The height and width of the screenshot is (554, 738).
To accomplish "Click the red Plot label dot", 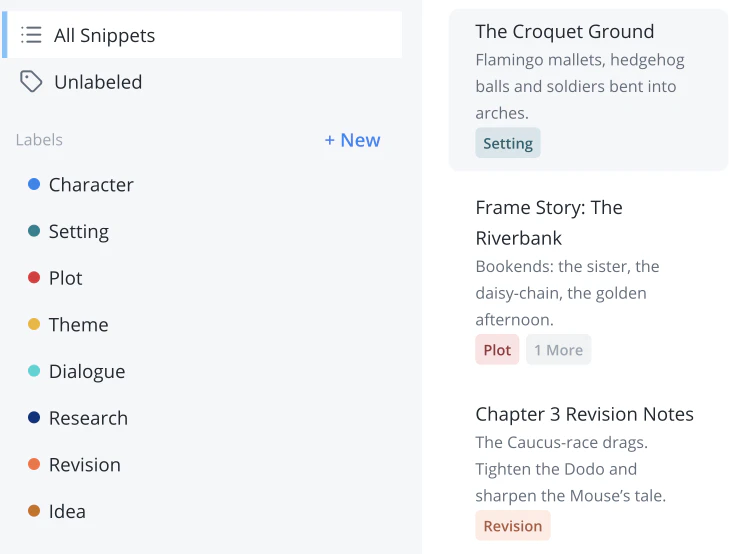I will click(x=34, y=277).
